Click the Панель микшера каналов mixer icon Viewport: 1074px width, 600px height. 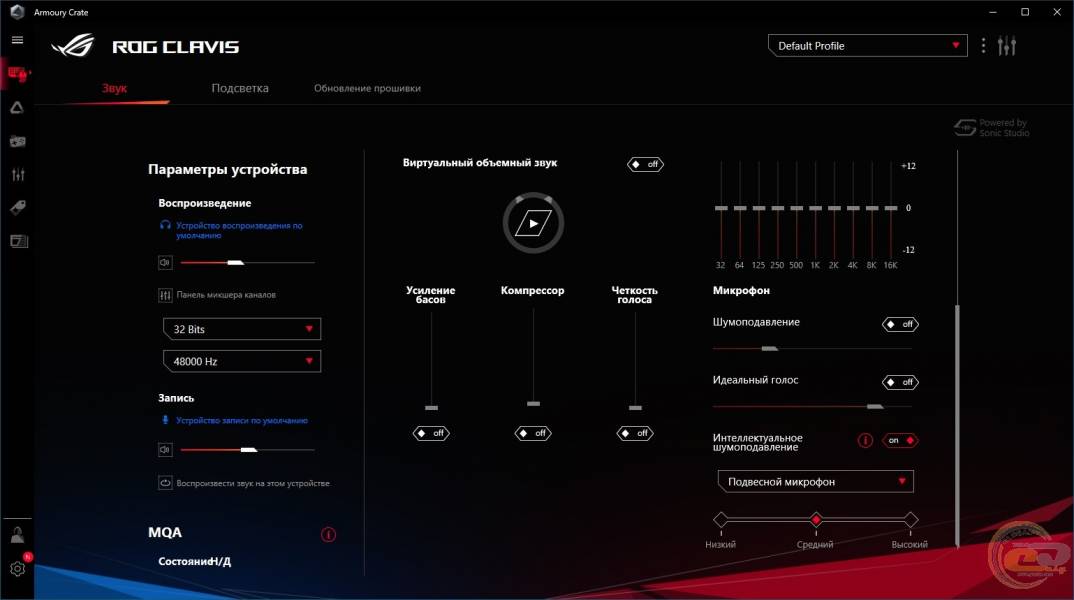click(165, 295)
